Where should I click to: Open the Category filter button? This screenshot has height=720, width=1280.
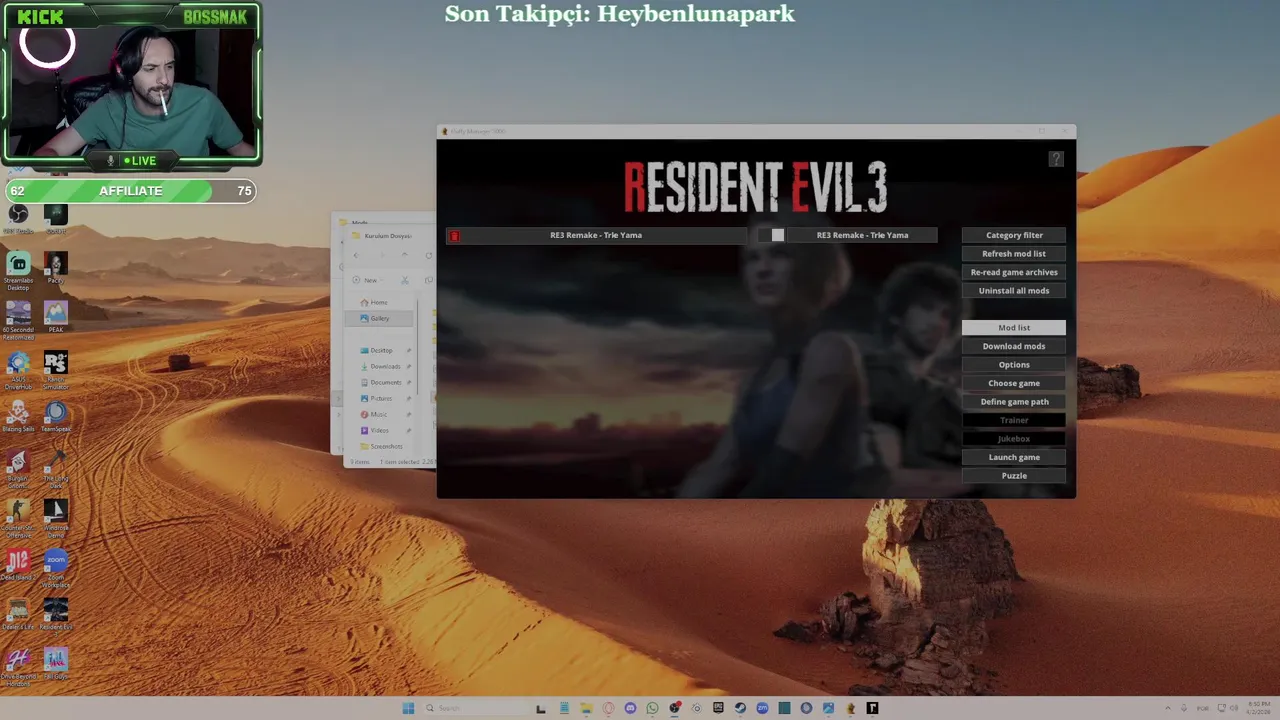tap(1014, 235)
